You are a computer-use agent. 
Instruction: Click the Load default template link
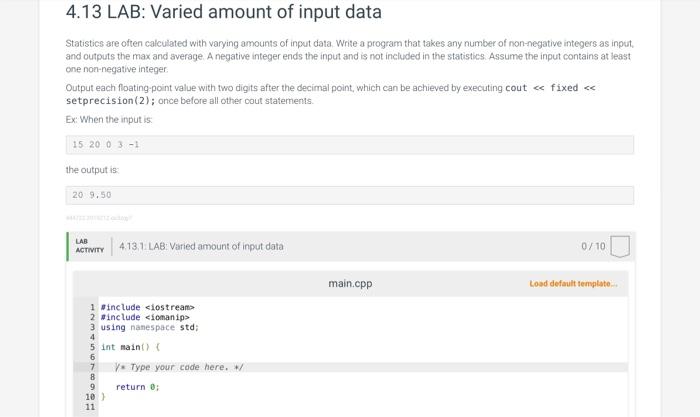pos(573,284)
